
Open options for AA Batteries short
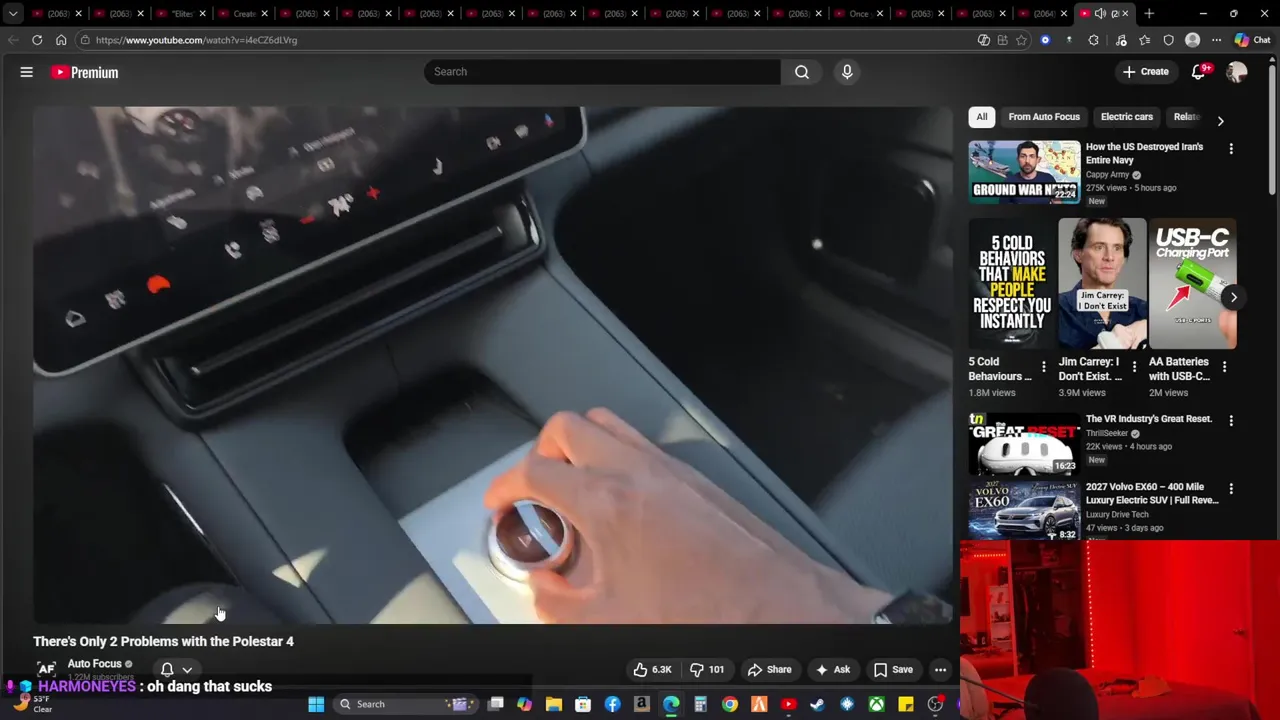[1224, 367]
